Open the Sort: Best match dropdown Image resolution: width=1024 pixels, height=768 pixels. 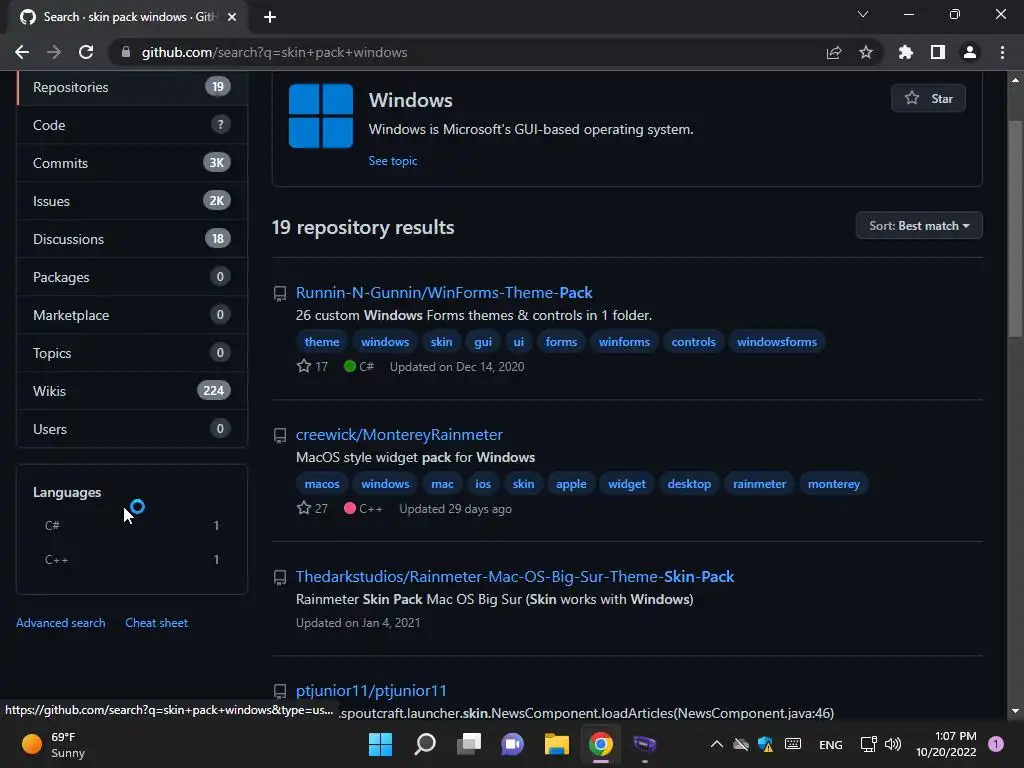coord(919,226)
